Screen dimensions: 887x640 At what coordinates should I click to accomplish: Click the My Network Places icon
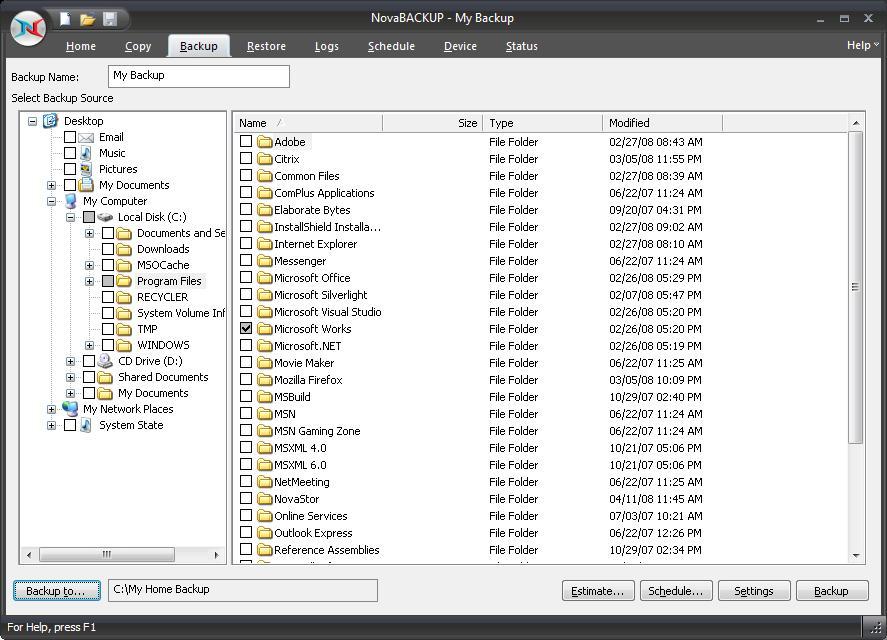pos(71,409)
